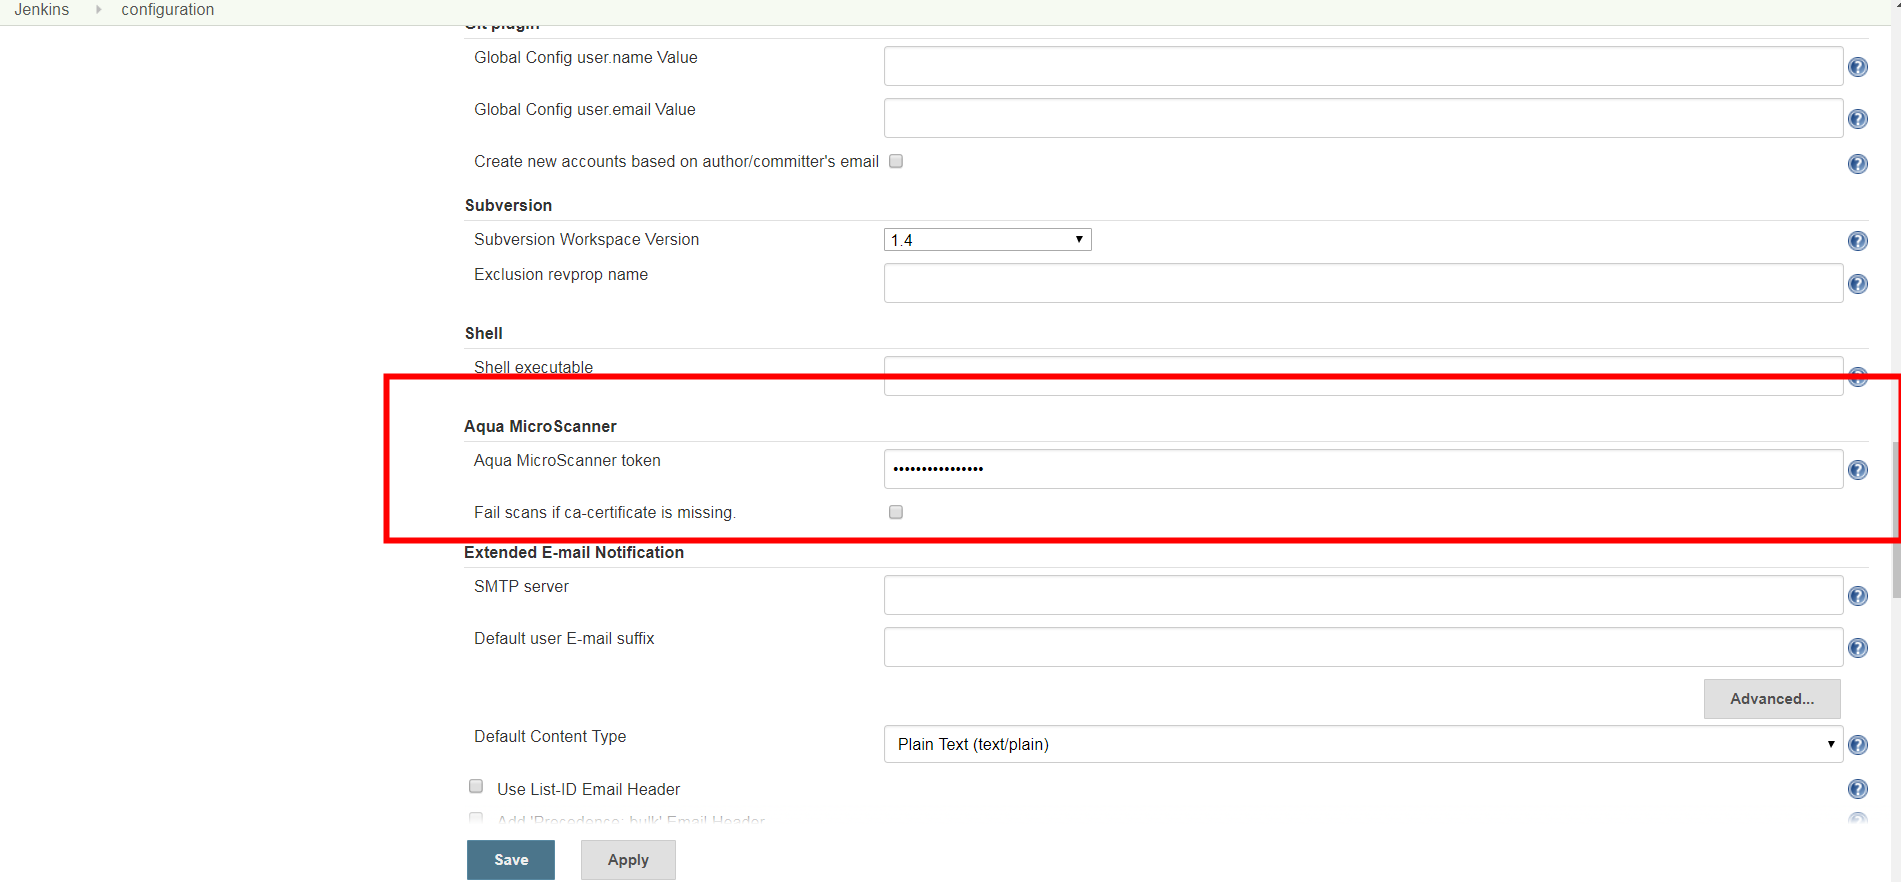Open configuration breadcrumb link
The width and height of the screenshot is (1901, 882).
coord(168,10)
